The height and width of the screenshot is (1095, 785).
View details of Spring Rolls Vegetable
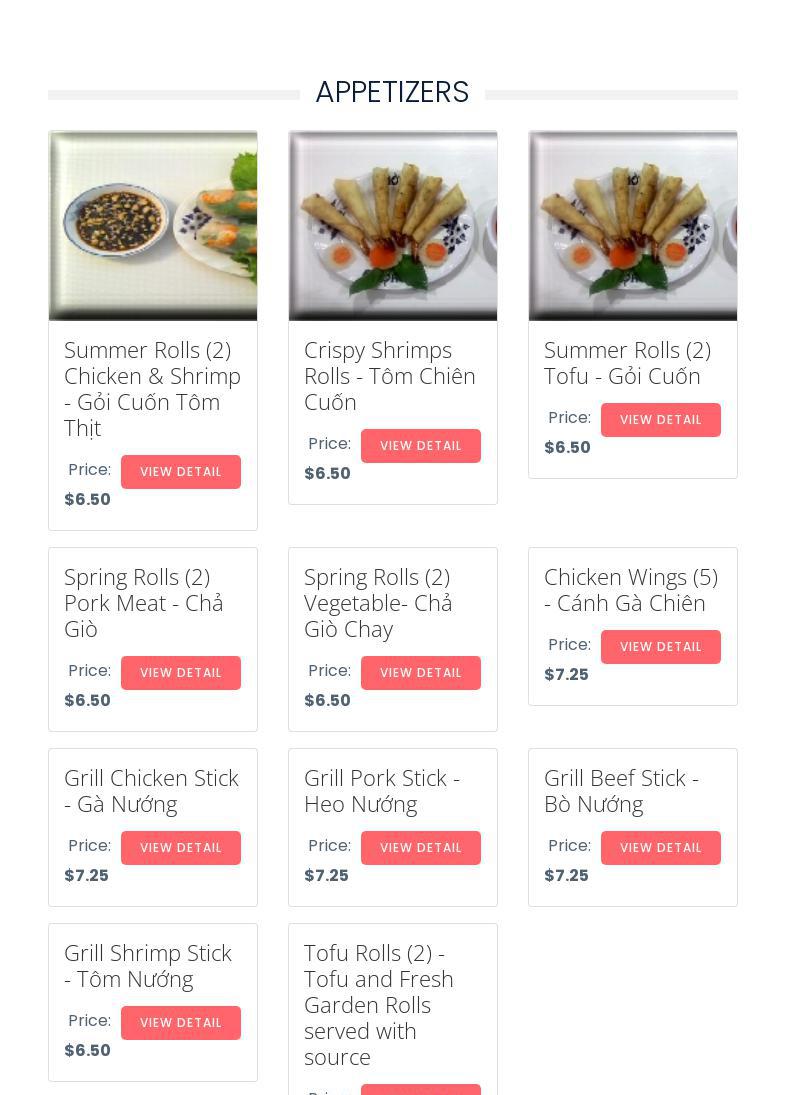tap(420, 673)
